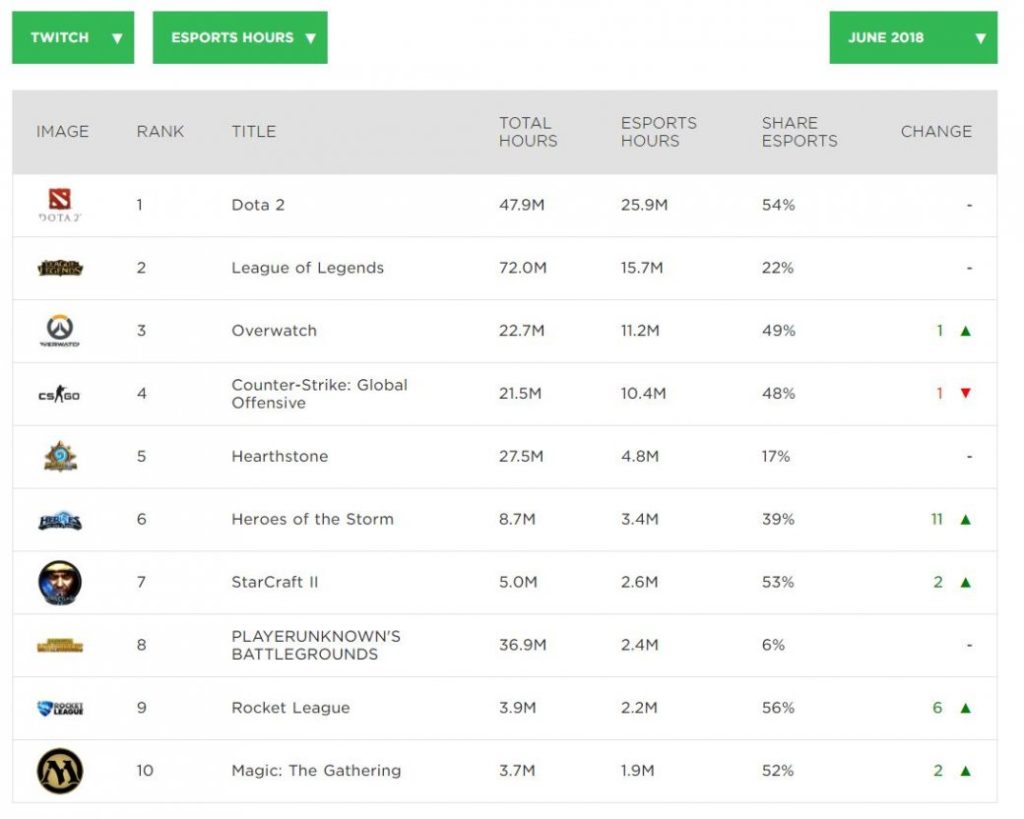
Task: Click the red down arrow for CS:GO
Action: pos(965,393)
